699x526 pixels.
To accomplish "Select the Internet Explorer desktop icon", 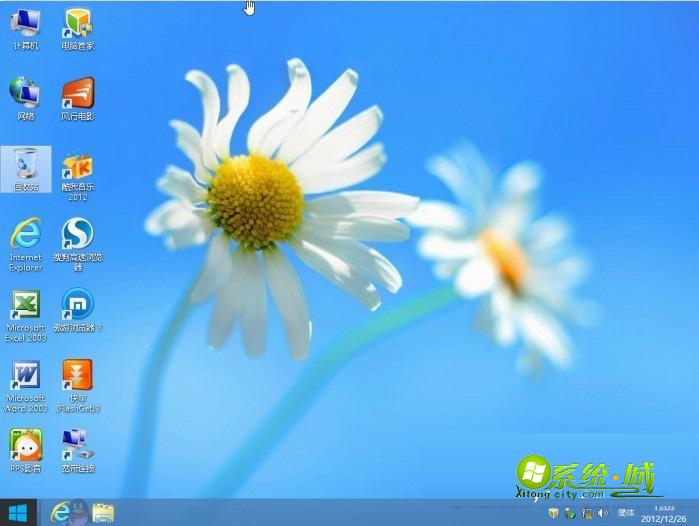I will (26, 244).
